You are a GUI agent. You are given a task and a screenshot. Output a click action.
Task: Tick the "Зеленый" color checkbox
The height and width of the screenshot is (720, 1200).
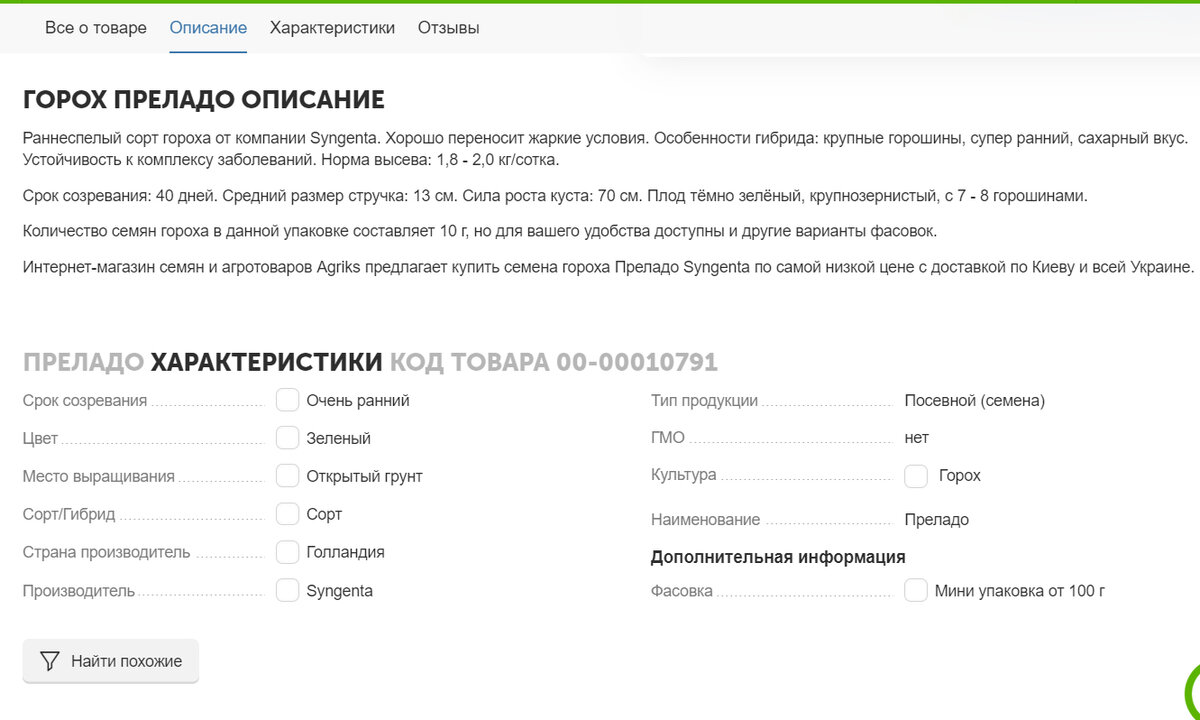pos(288,438)
